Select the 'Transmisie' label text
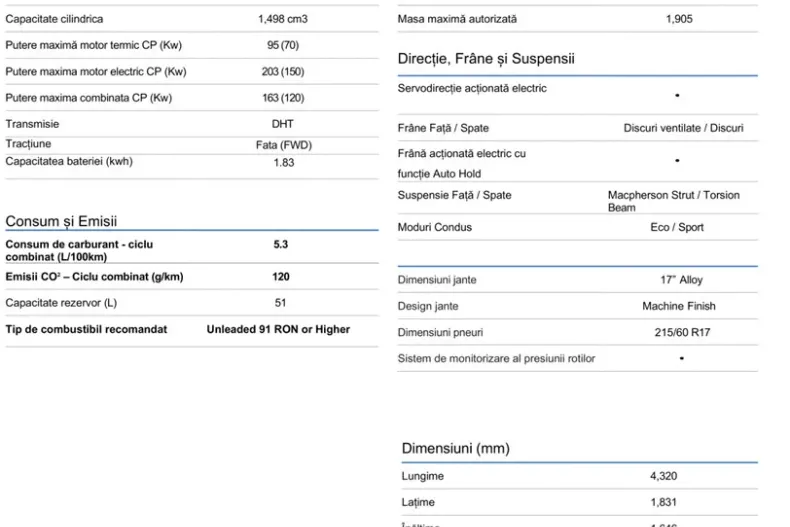790x527 pixels. point(32,124)
